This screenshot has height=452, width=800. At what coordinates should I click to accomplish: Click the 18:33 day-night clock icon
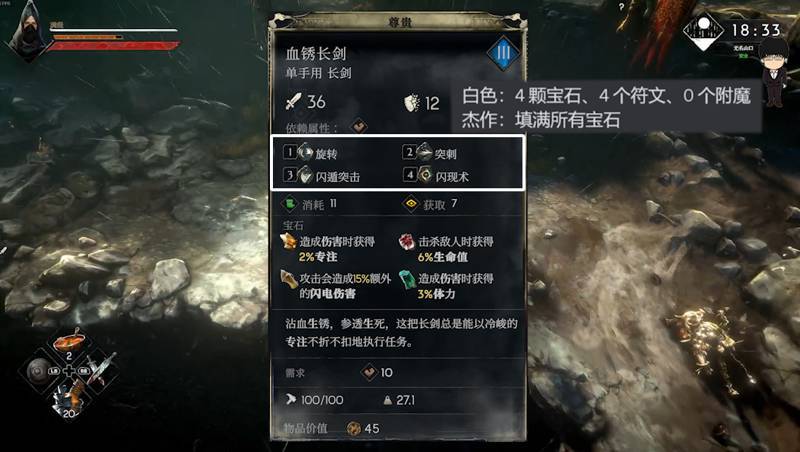704,31
